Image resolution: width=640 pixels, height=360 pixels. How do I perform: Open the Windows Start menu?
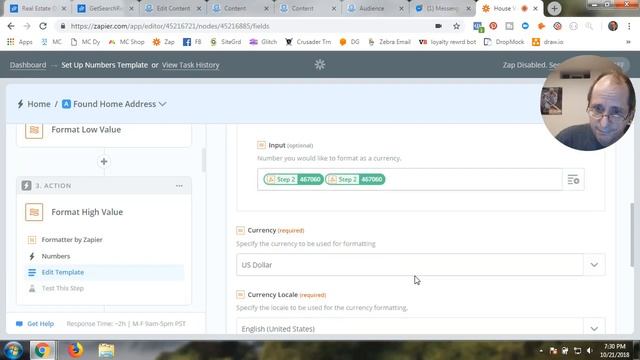pyautogui.click(x=13, y=350)
